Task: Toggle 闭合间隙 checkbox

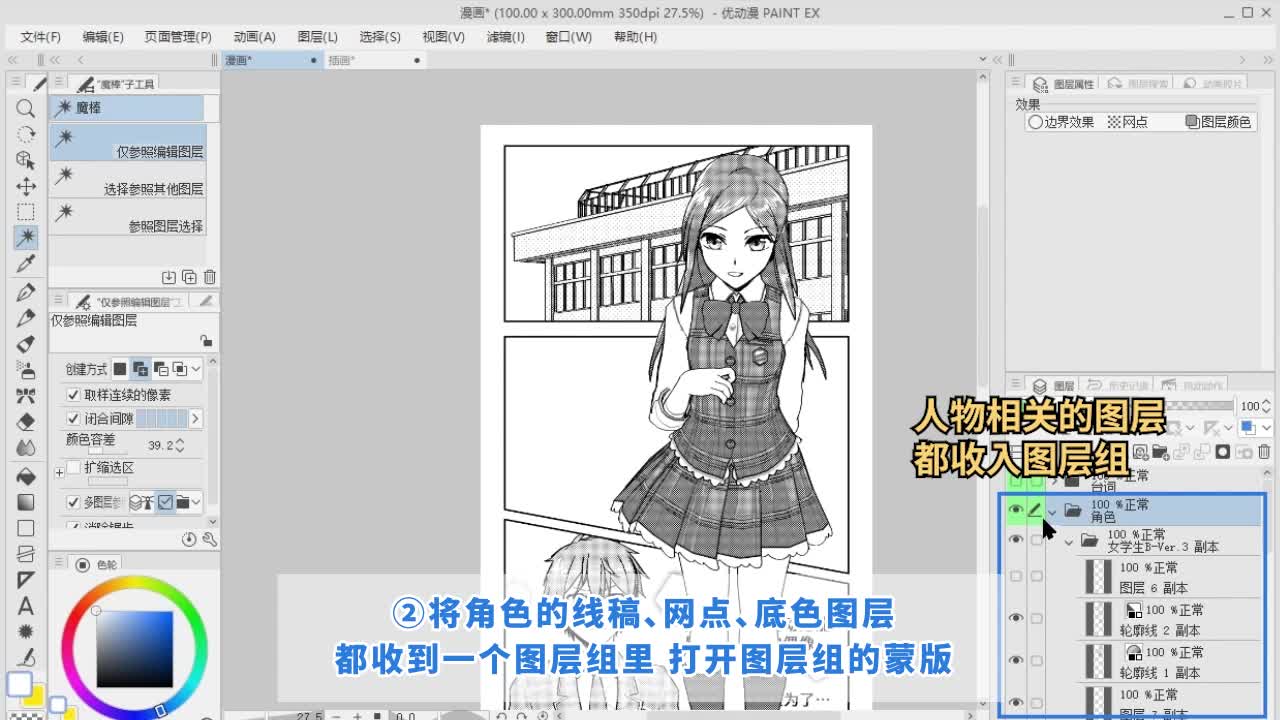Action: (x=73, y=418)
